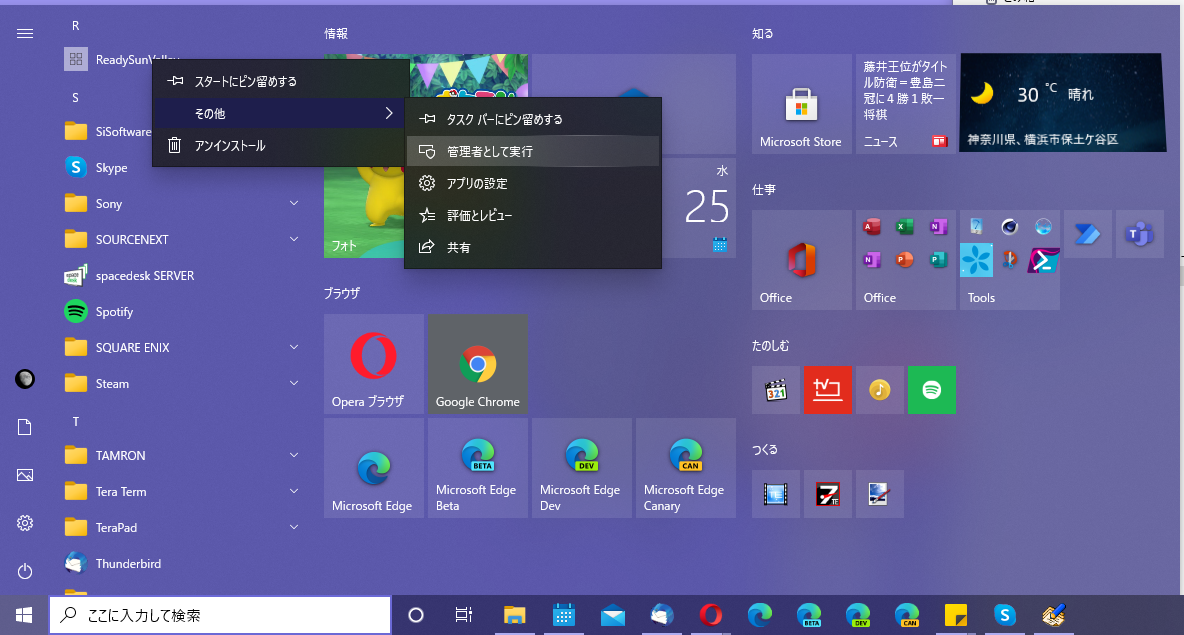The height and width of the screenshot is (635, 1184).
Task: Open the ニュース tile about 藤井王位
Action: [x=905, y=103]
